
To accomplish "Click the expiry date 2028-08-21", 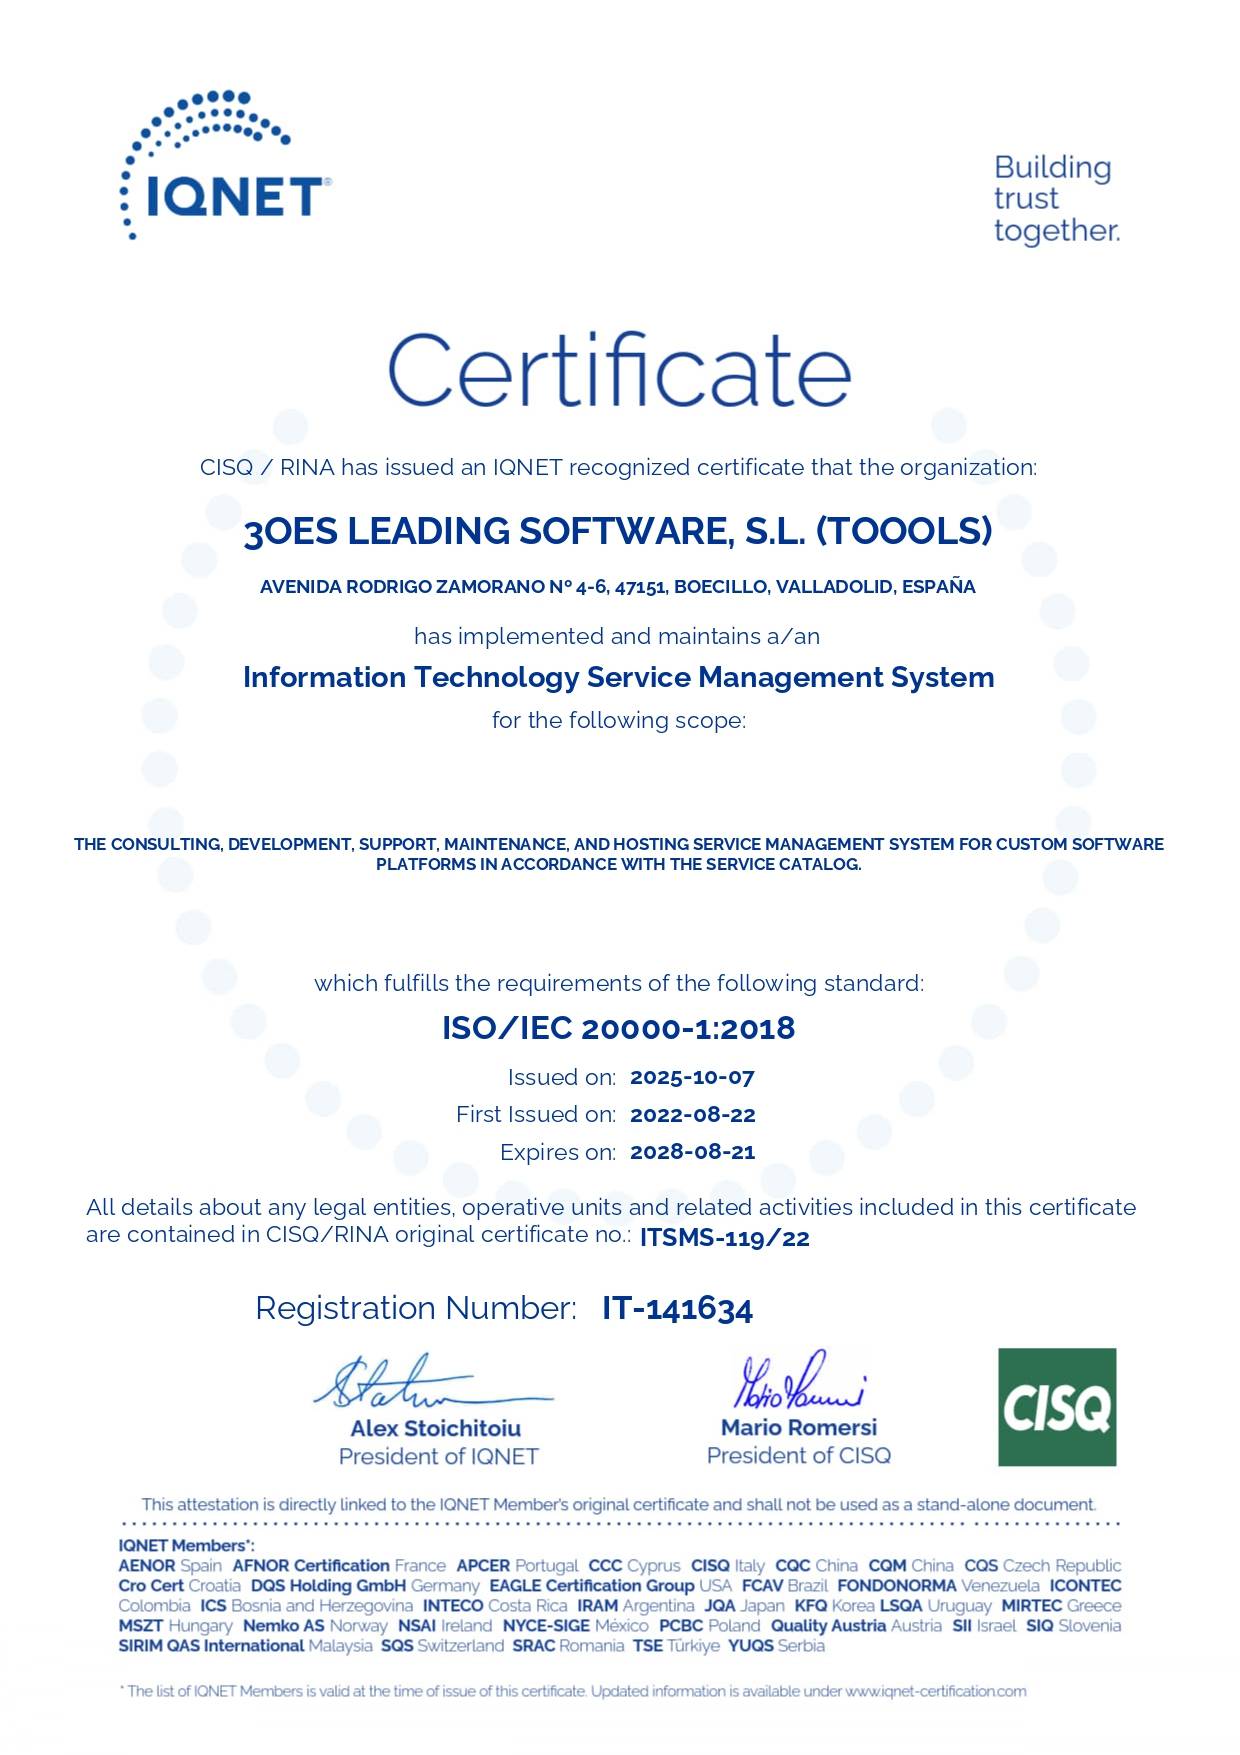I will pos(692,1152).
